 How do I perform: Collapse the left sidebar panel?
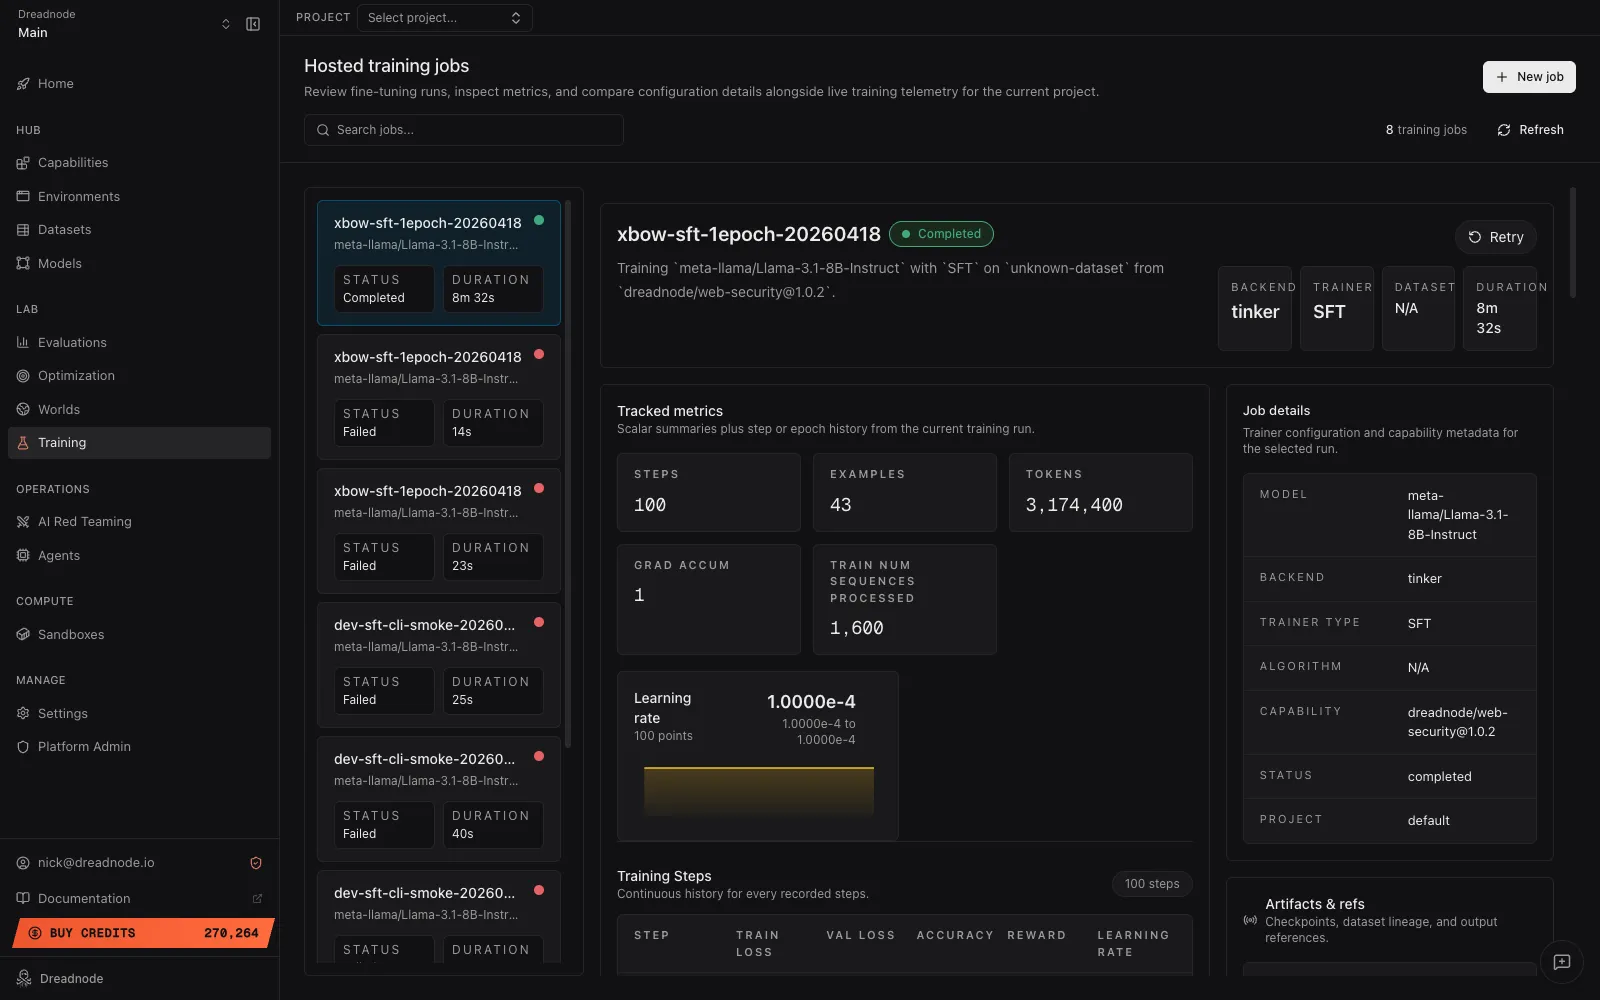pyautogui.click(x=252, y=23)
